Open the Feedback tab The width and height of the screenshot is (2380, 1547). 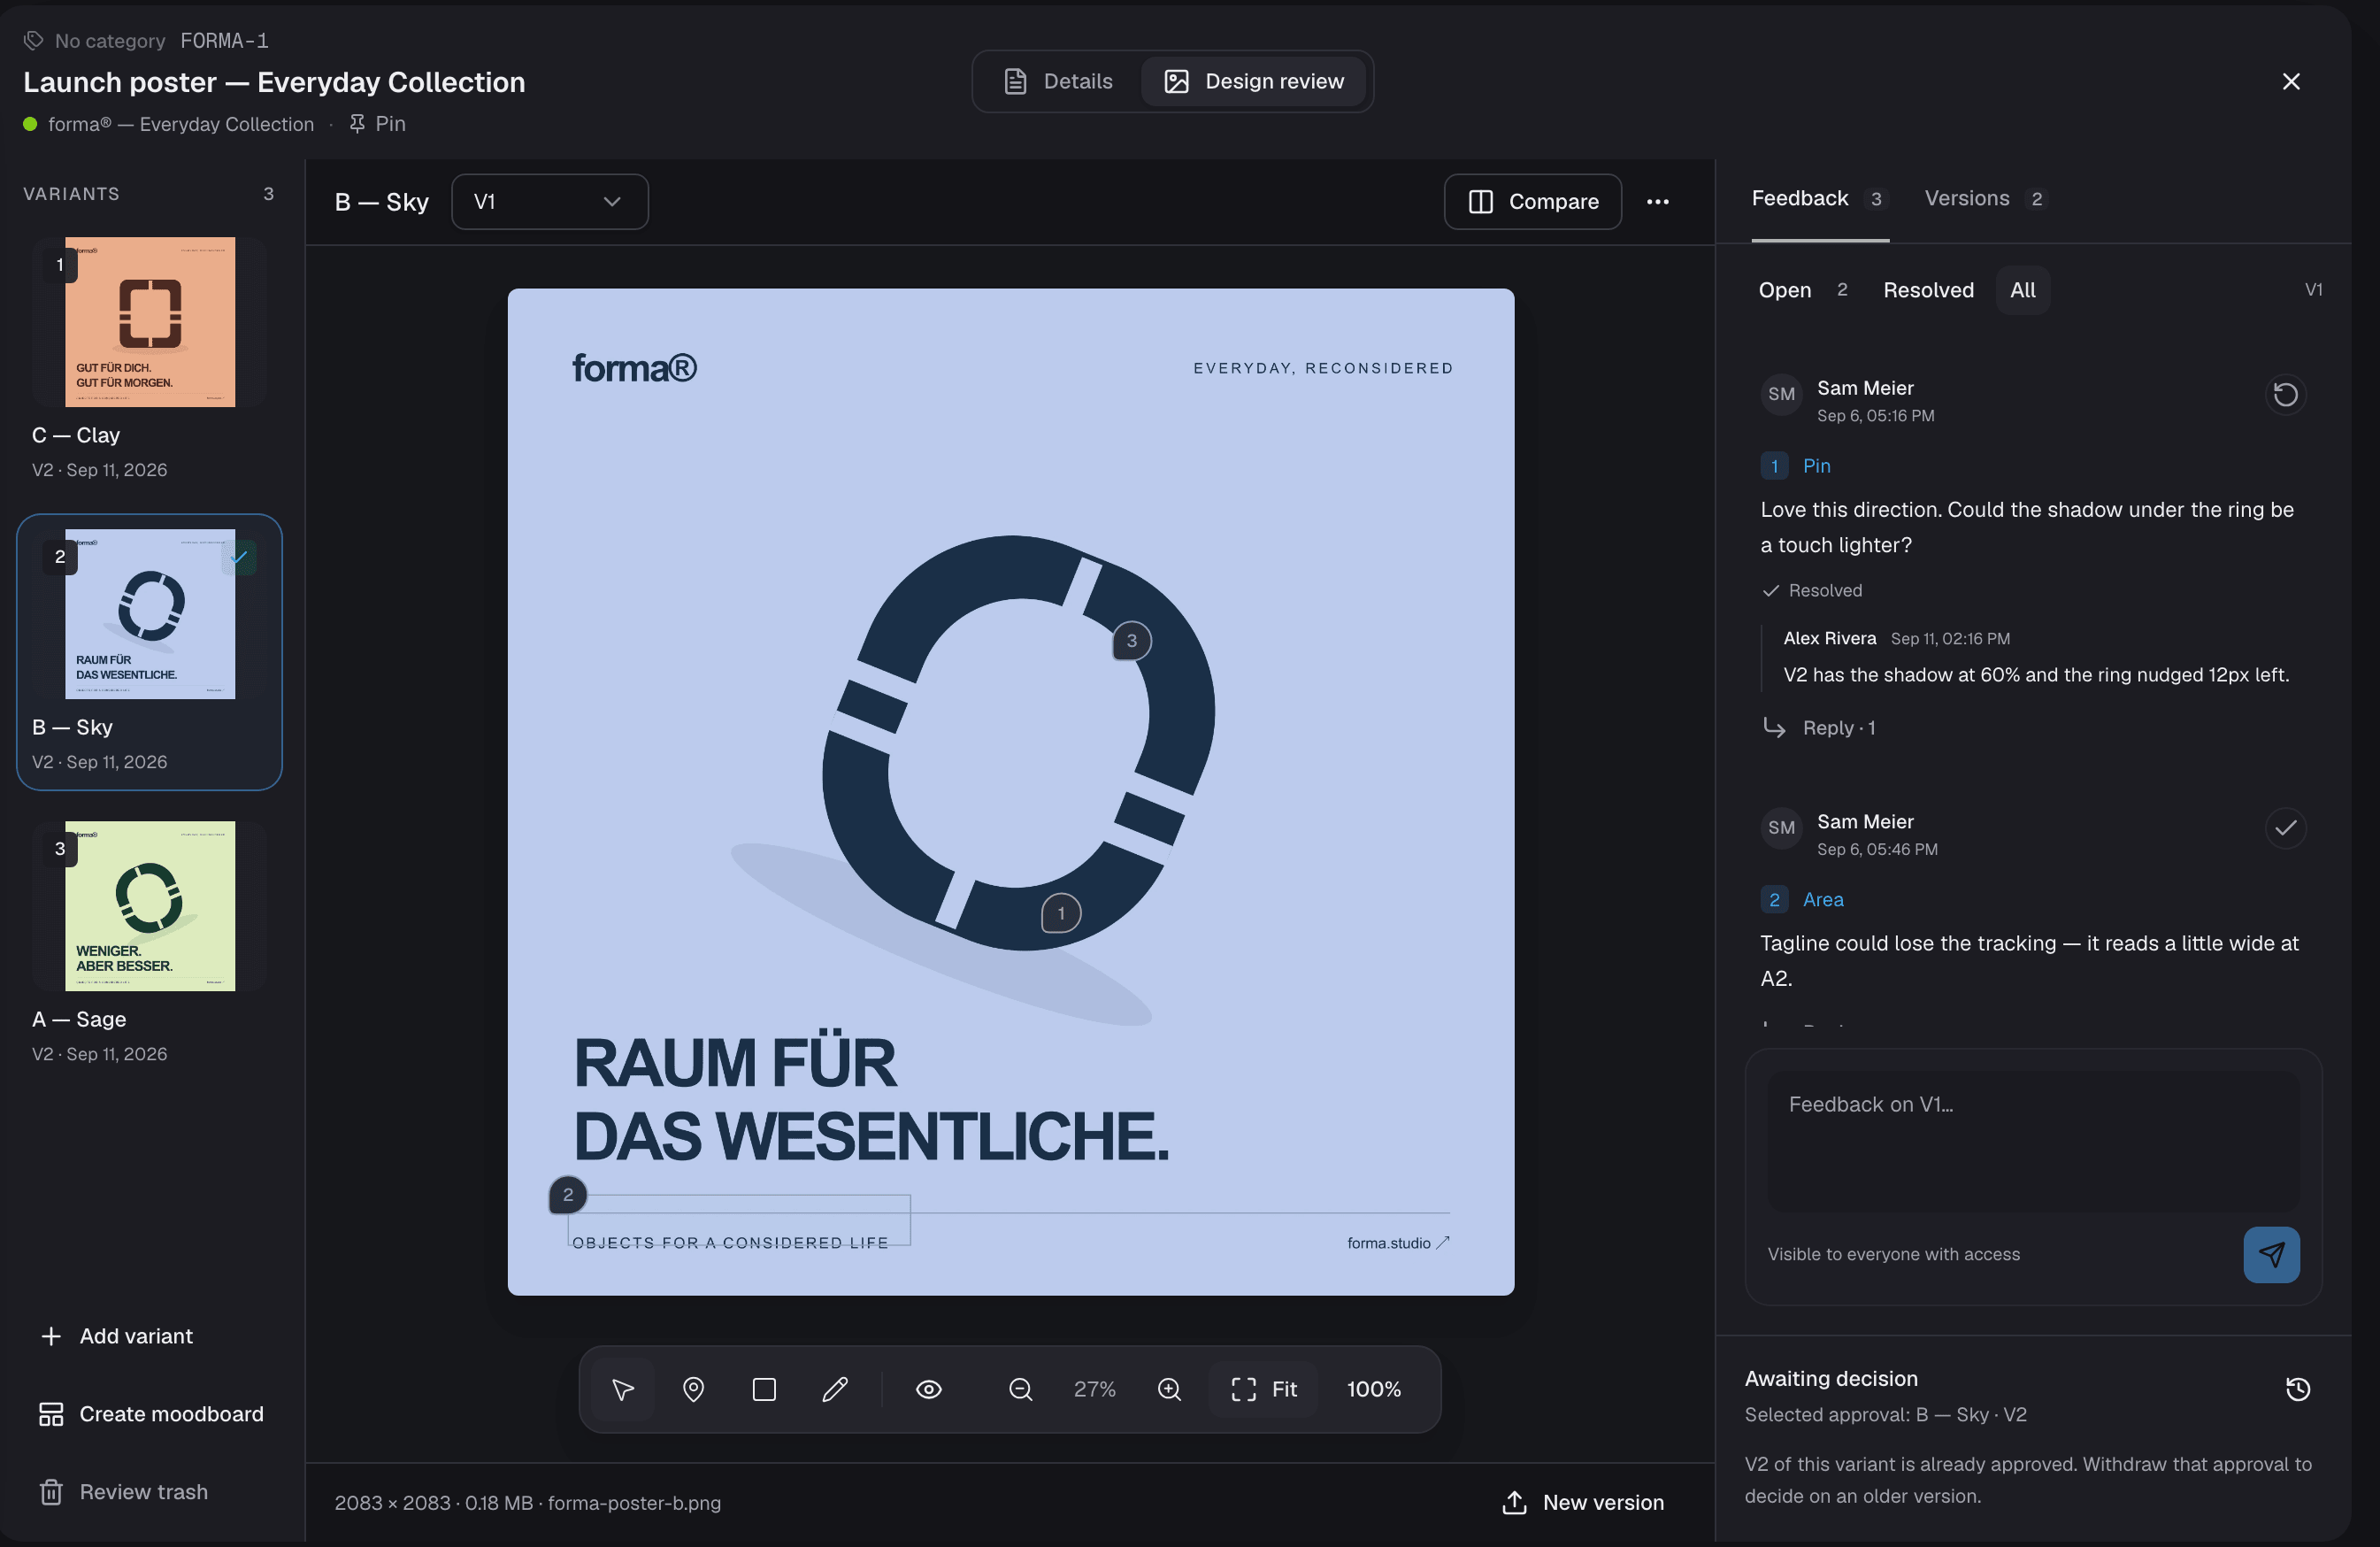pos(1819,198)
